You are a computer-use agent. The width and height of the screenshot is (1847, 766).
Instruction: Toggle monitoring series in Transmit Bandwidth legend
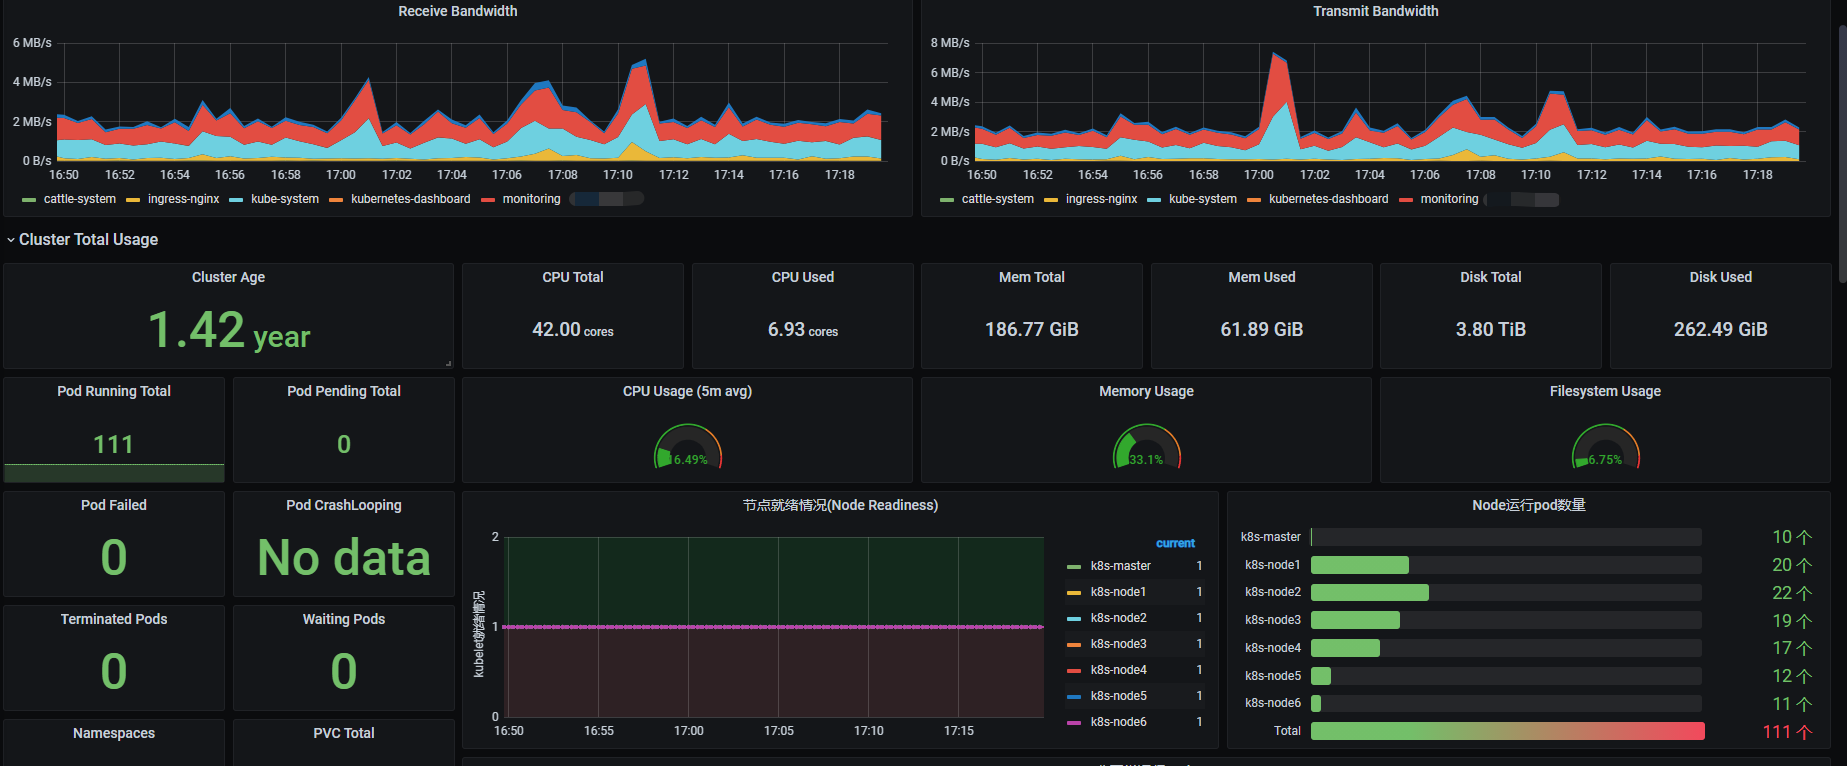pyautogui.click(x=1449, y=199)
